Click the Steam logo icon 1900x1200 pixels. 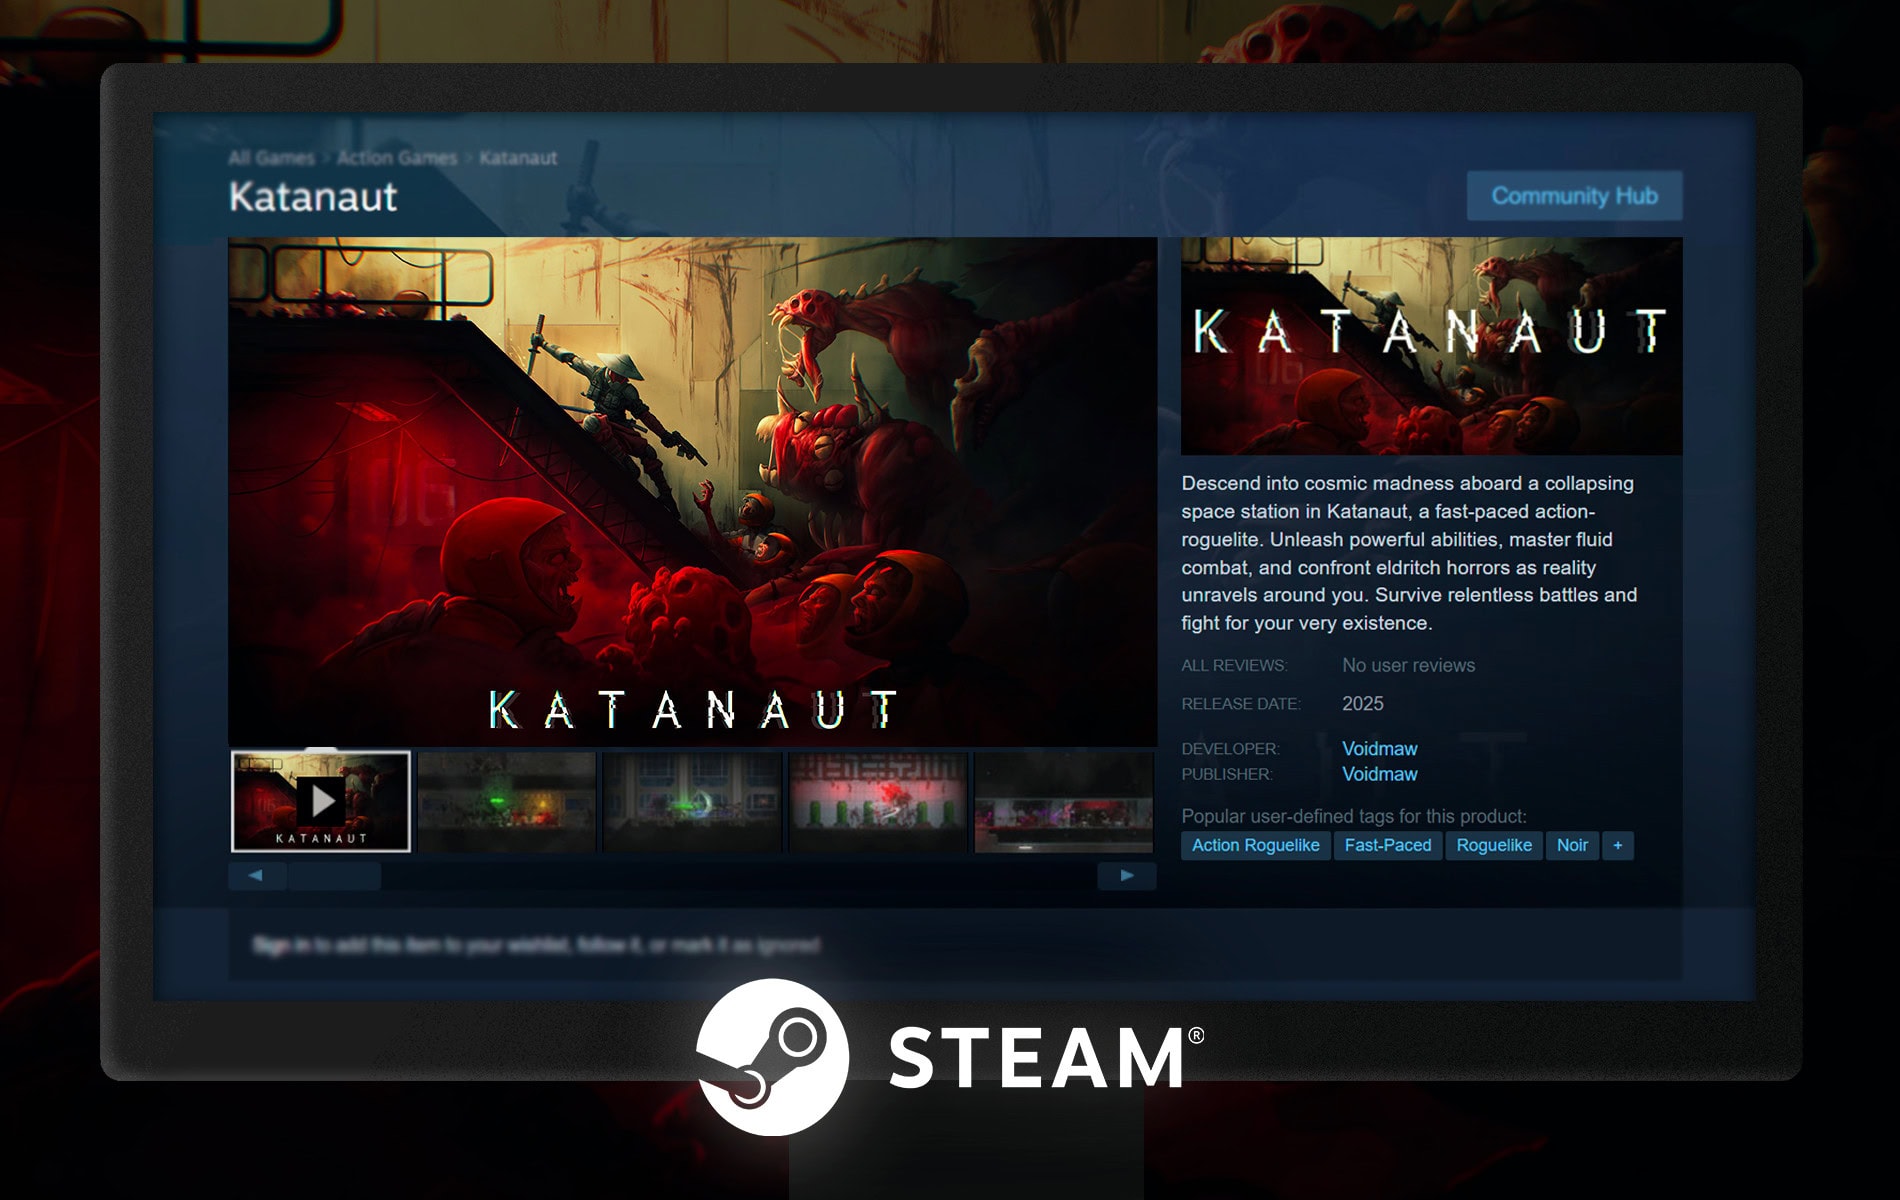coord(773,1057)
